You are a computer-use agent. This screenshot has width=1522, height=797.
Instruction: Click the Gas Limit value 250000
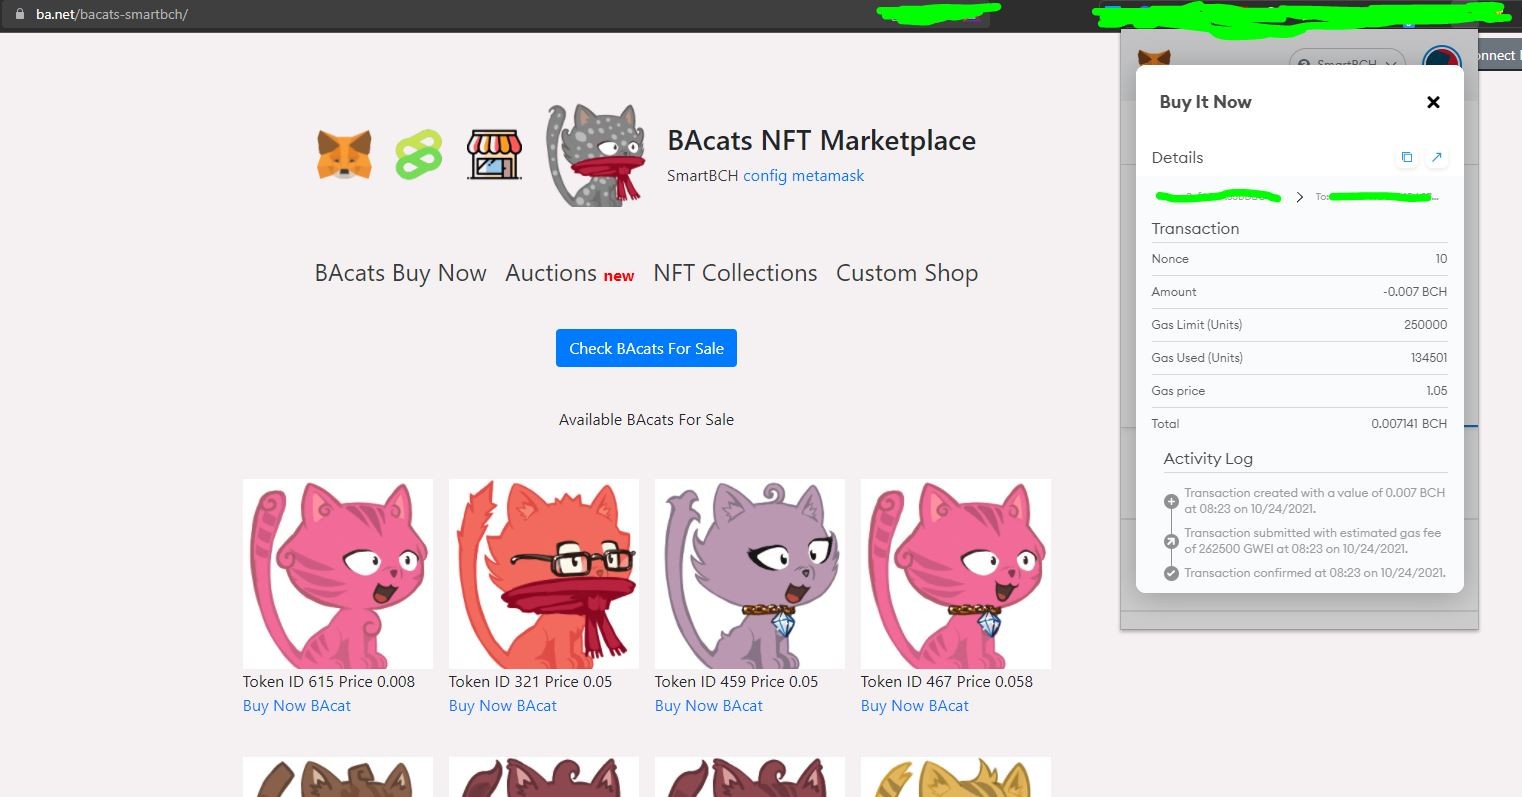click(1426, 325)
